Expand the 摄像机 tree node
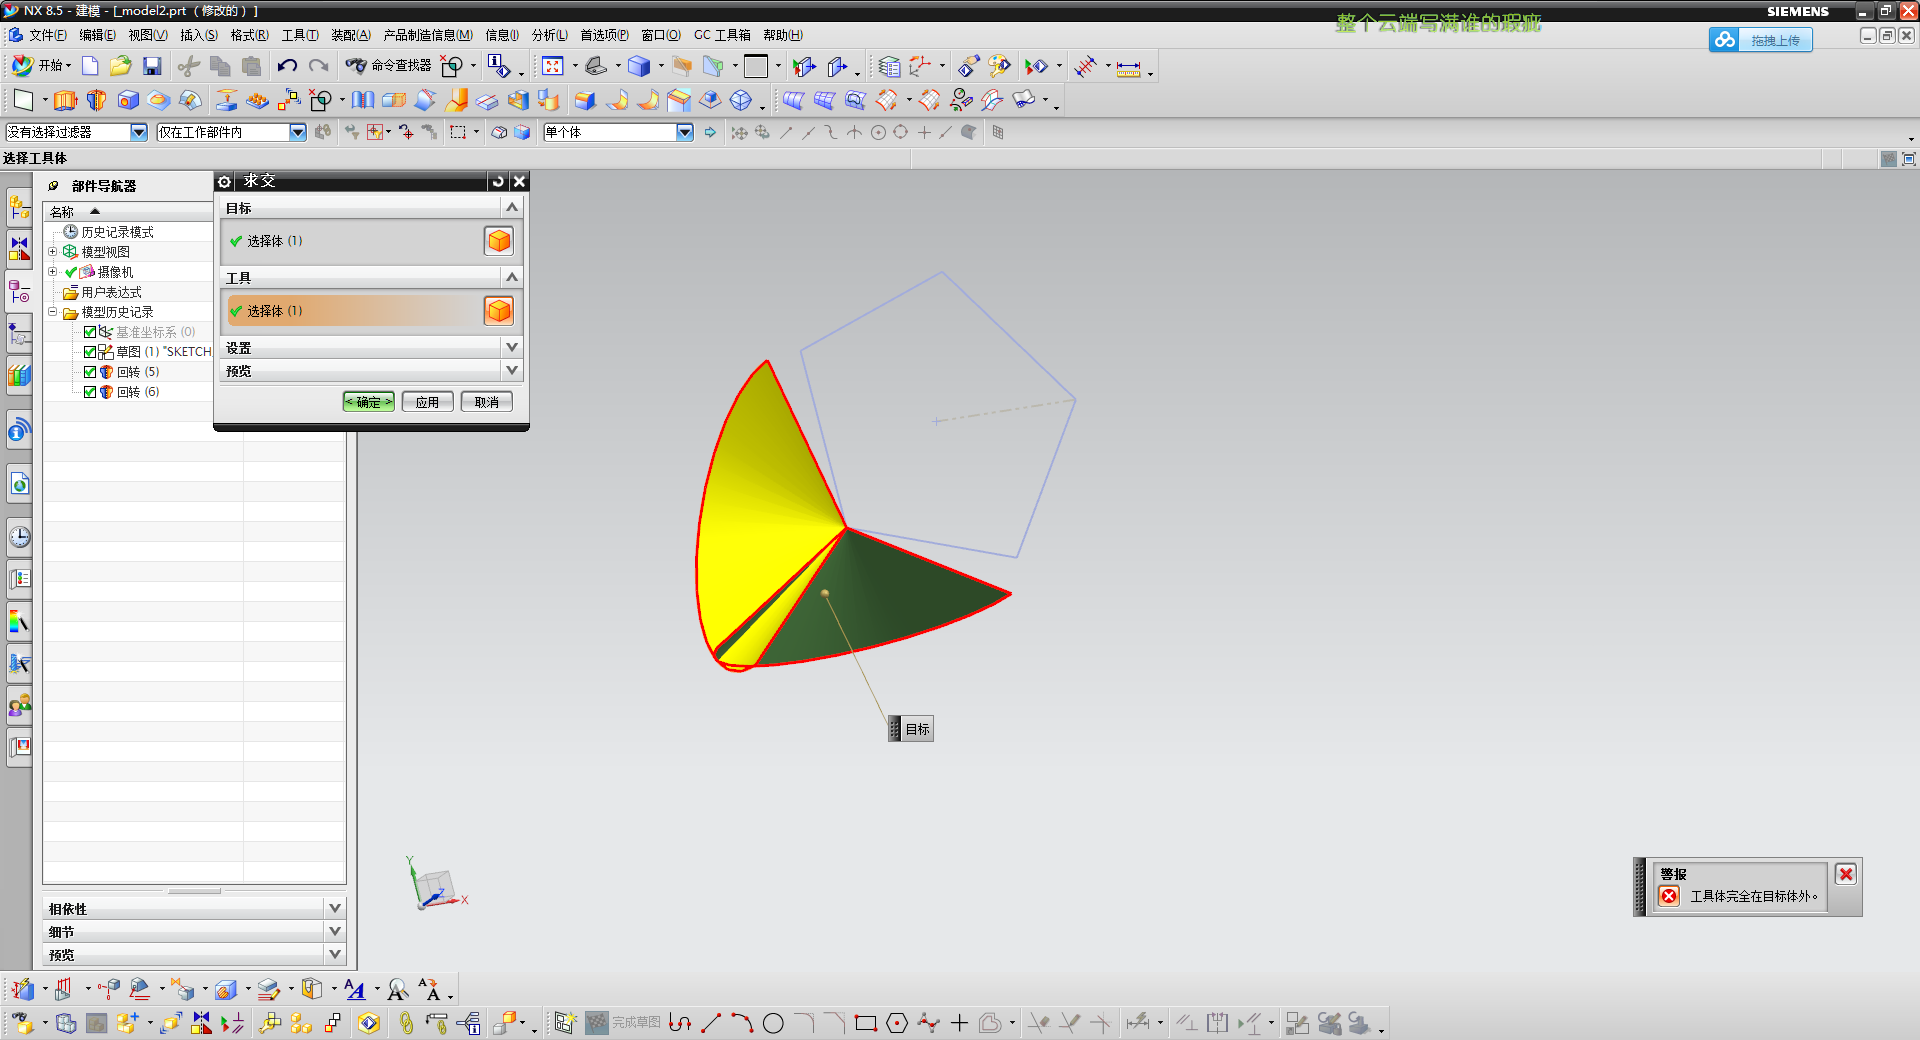Image resolution: width=1920 pixels, height=1040 pixels. (x=53, y=272)
